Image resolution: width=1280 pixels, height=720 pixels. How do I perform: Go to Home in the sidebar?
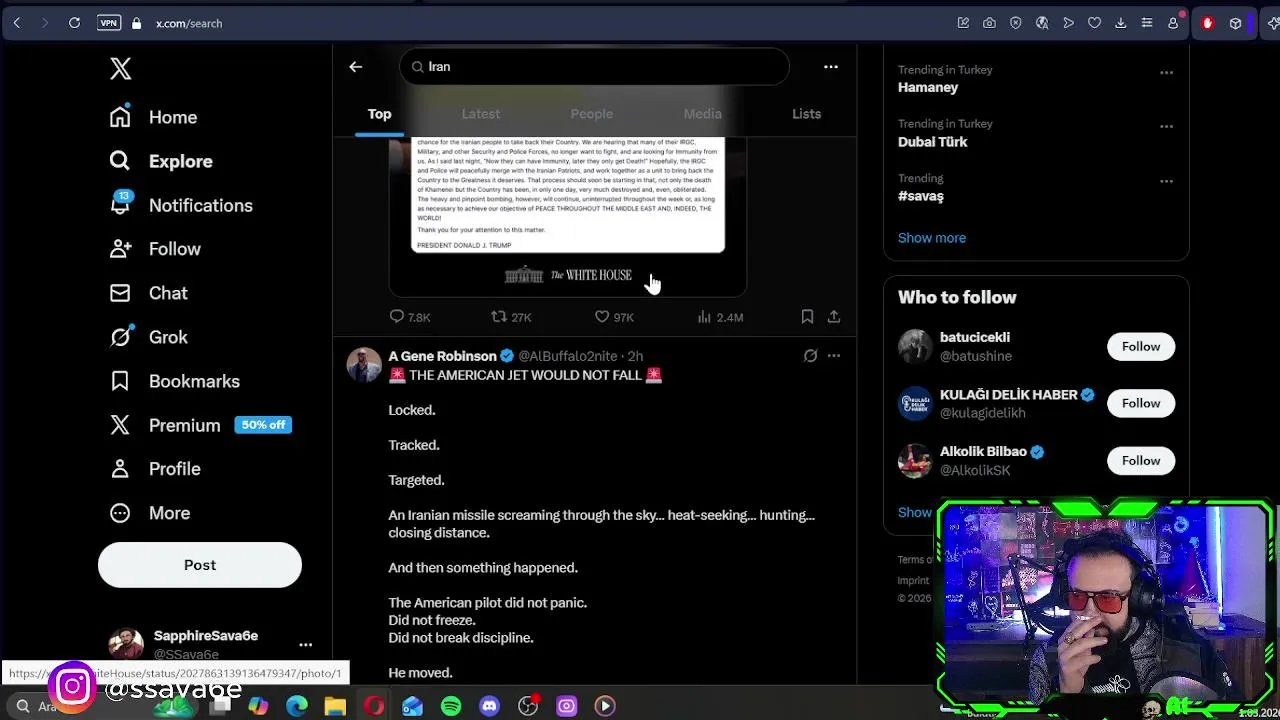pyautogui.click(x=153, y=117)
